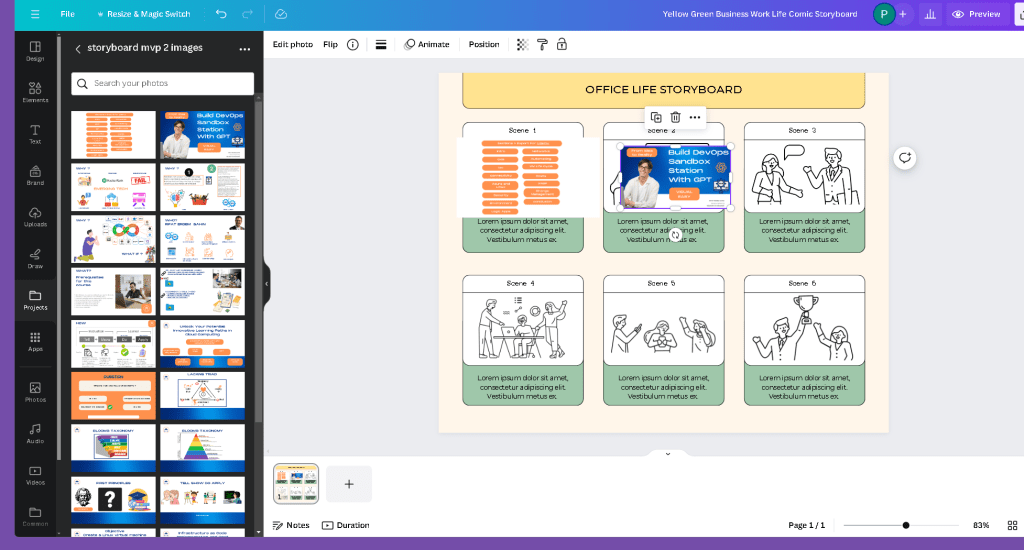Add a comment with the bubble icon
The width and height of the screenshot is (1024, 550).
[904, 157]
